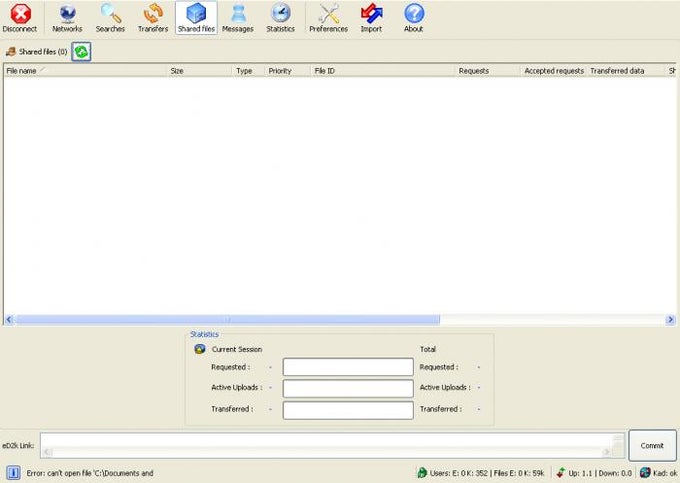Sort by Requests column header

[487, 71]
